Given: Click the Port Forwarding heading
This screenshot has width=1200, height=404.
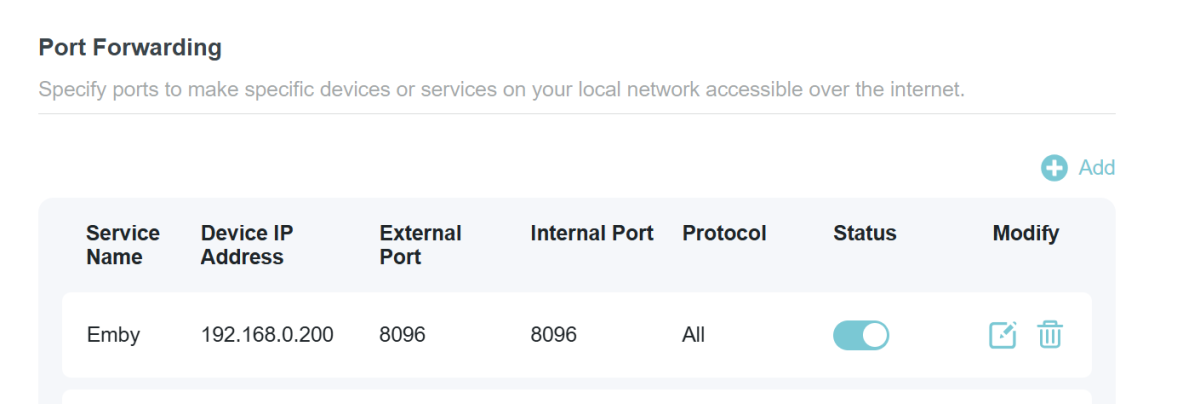Looking at the screenshot, I should (x=130, y=47).
